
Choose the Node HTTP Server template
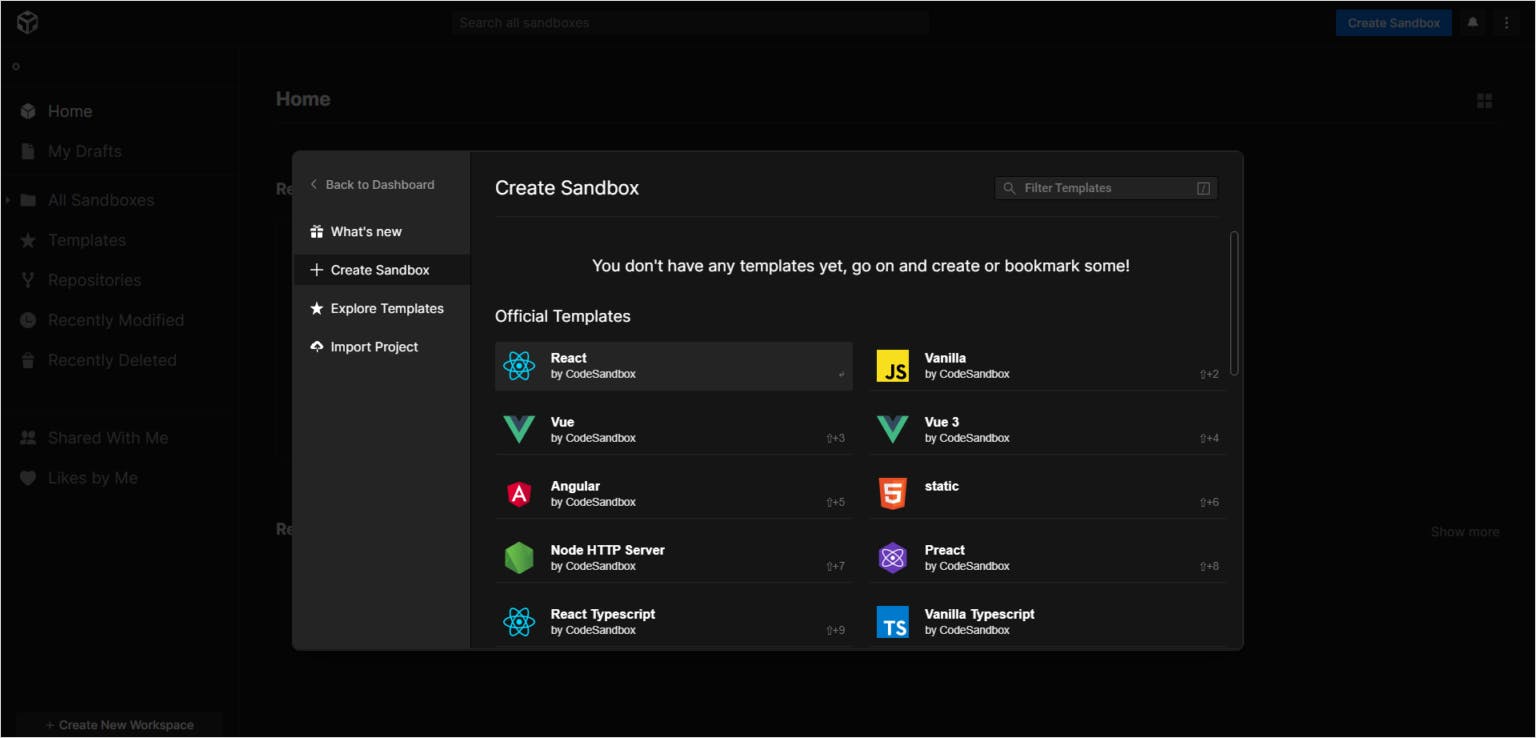pyautogui.click(x=674, y=558)
